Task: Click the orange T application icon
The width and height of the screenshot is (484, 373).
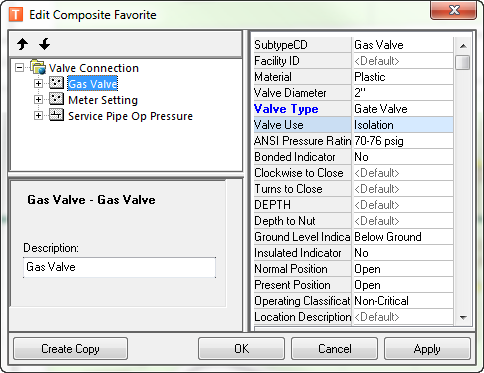Action: point(16,15)
